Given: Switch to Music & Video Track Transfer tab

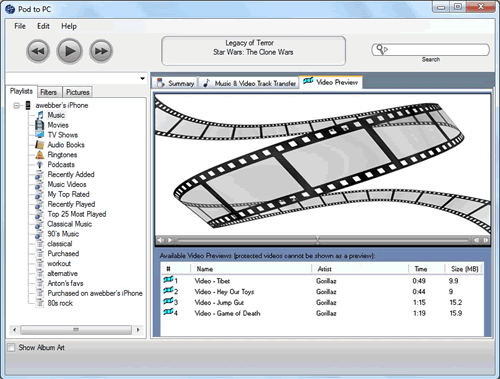Looking at the screenshot, I should click(x=249, y=83).
